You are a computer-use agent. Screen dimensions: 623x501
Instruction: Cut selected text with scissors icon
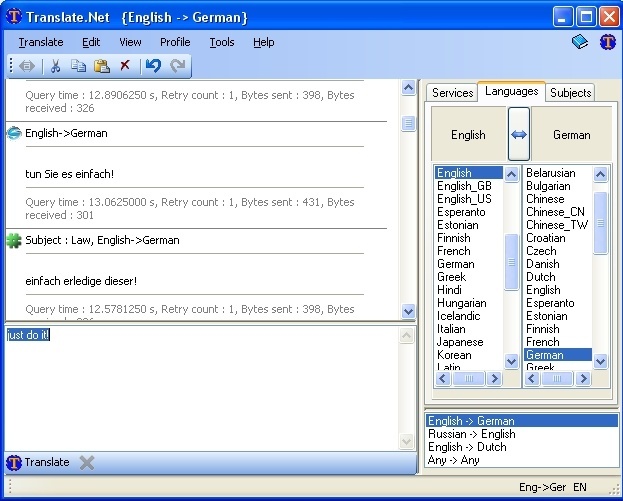55,66
